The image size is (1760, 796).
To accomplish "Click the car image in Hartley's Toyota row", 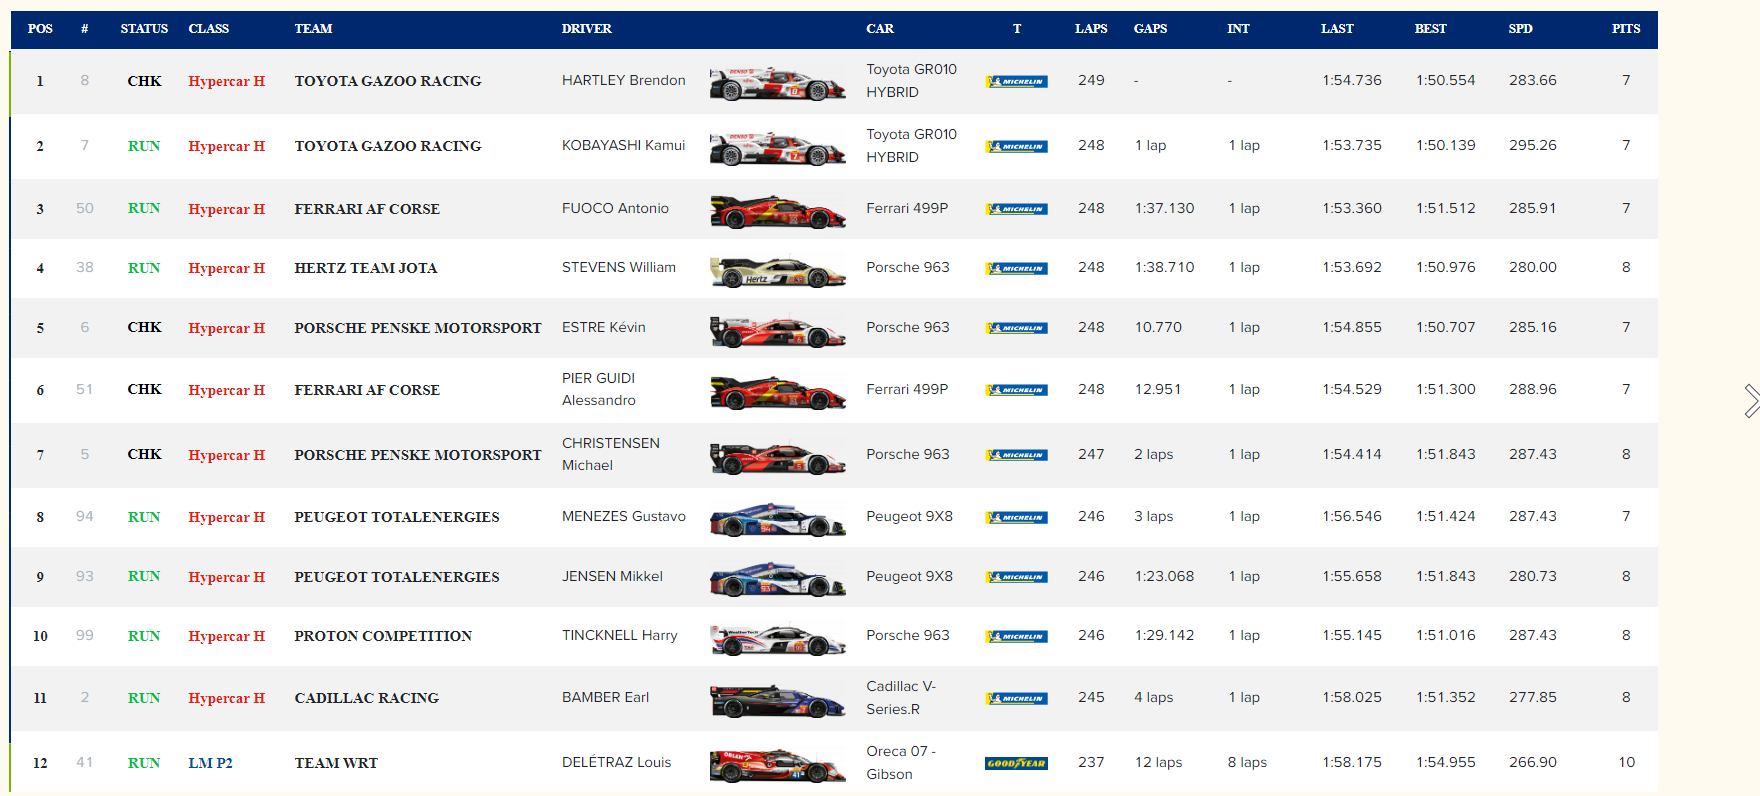I will (x=777, y=84).
